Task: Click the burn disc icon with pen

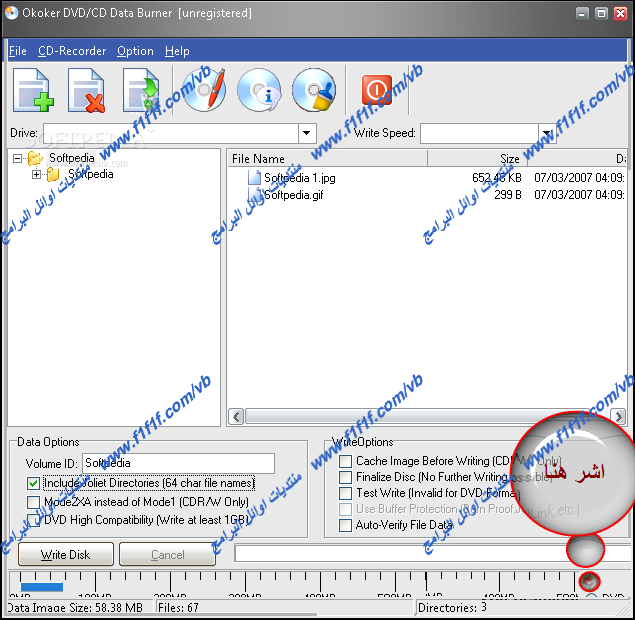Action: point(204,90)
